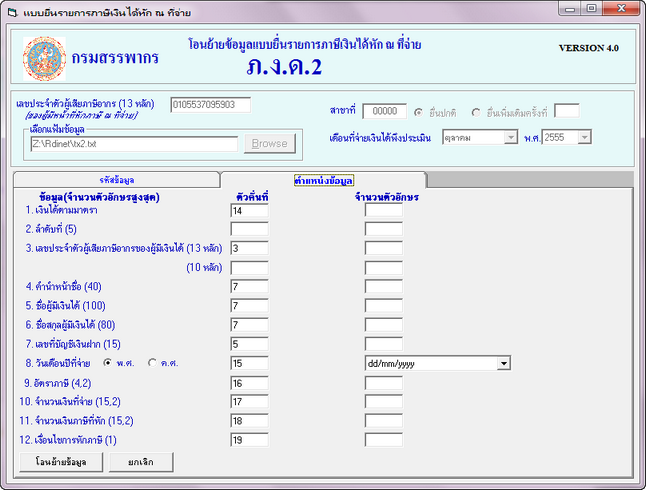Click the 13-digit taxpayer ID field
The height and width of the screenshot is (490, 646).
[210, 104]
